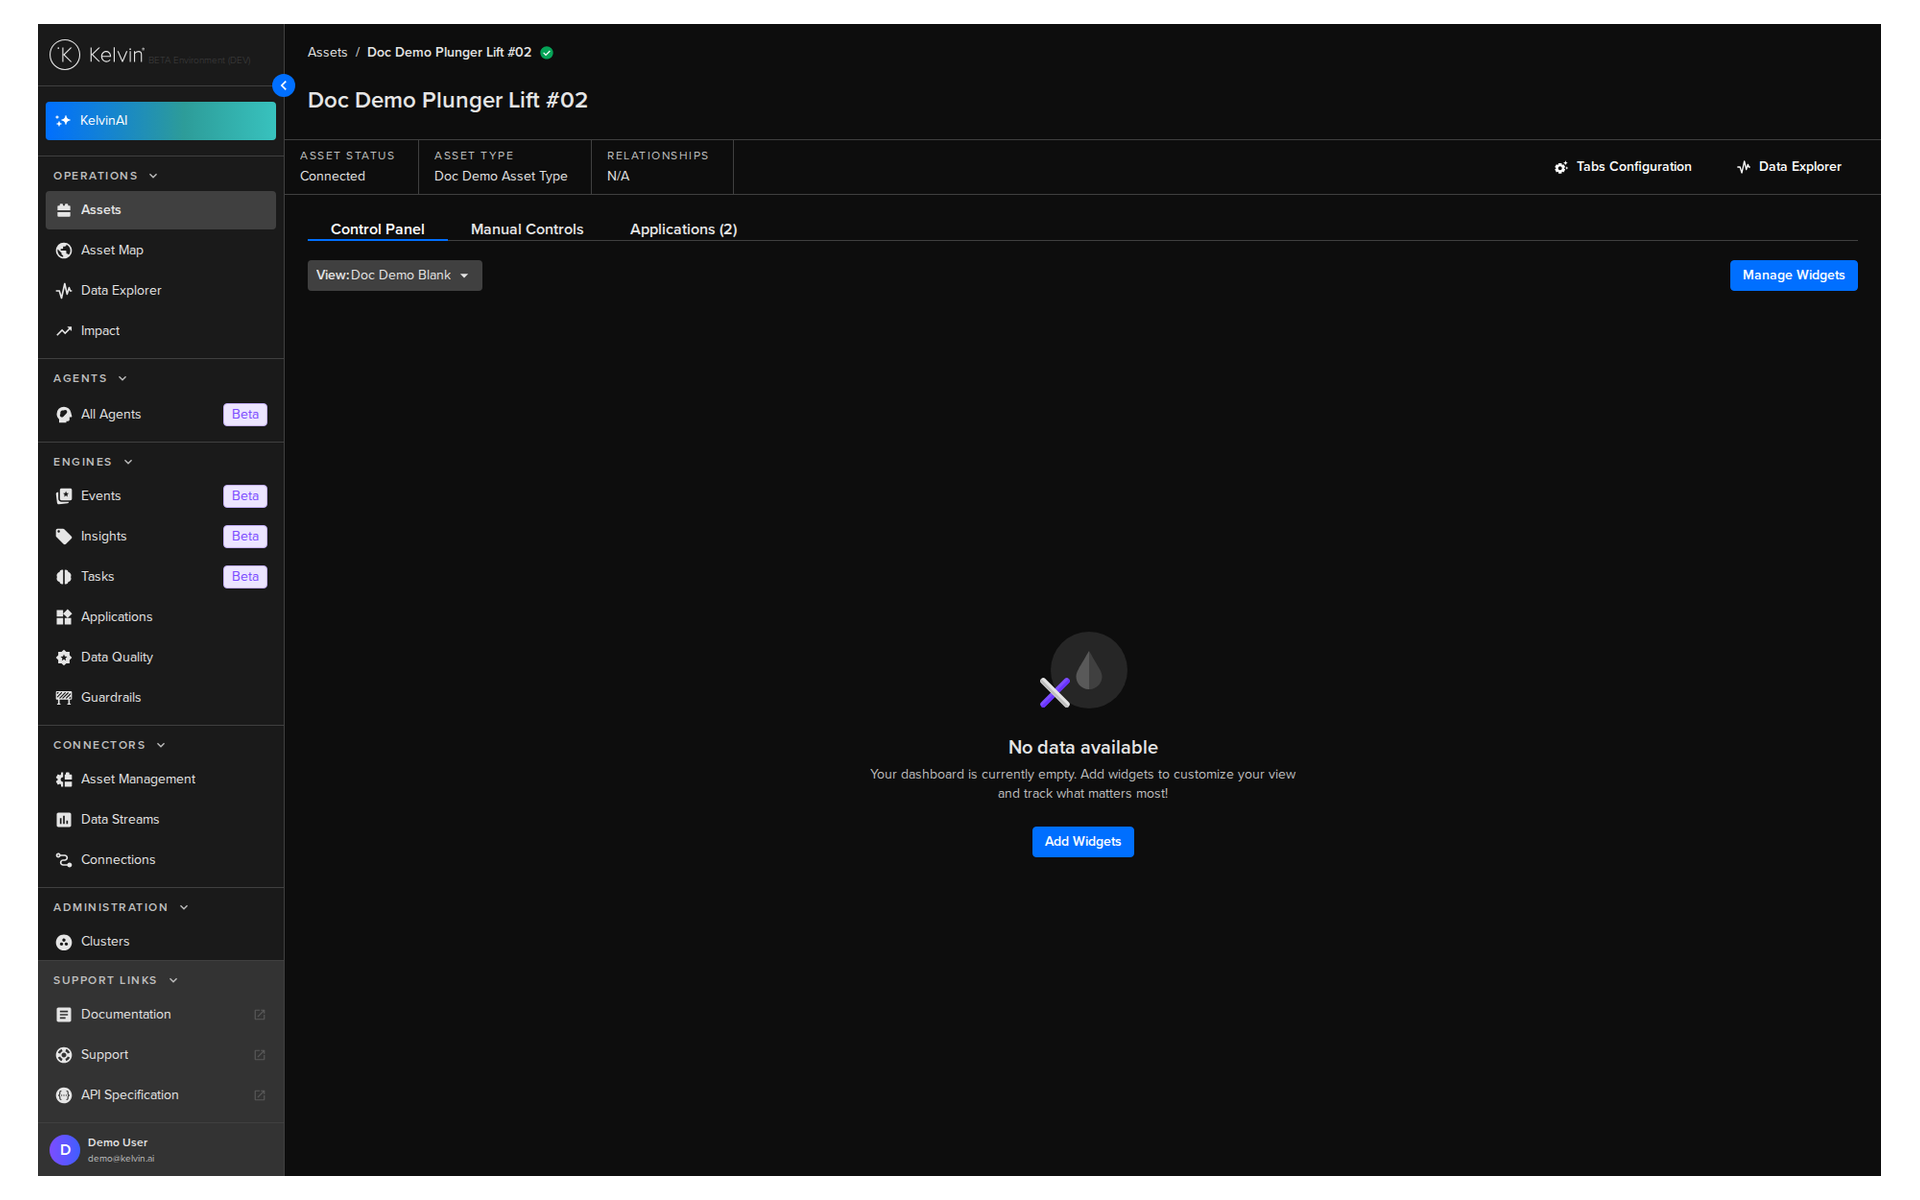The image size is (1920, 1200).
Task: Switch to the Manual Controls tab
Action: coord(527,229)
